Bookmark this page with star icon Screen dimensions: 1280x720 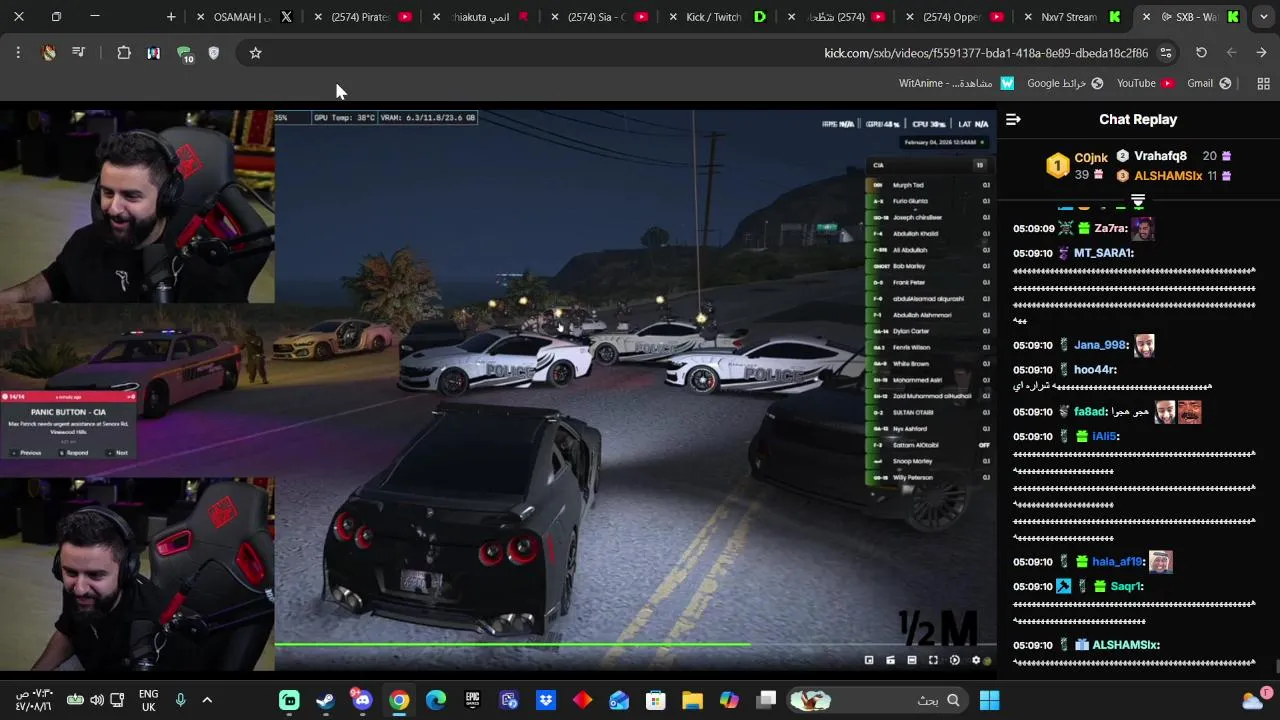(x=255, y=53)
